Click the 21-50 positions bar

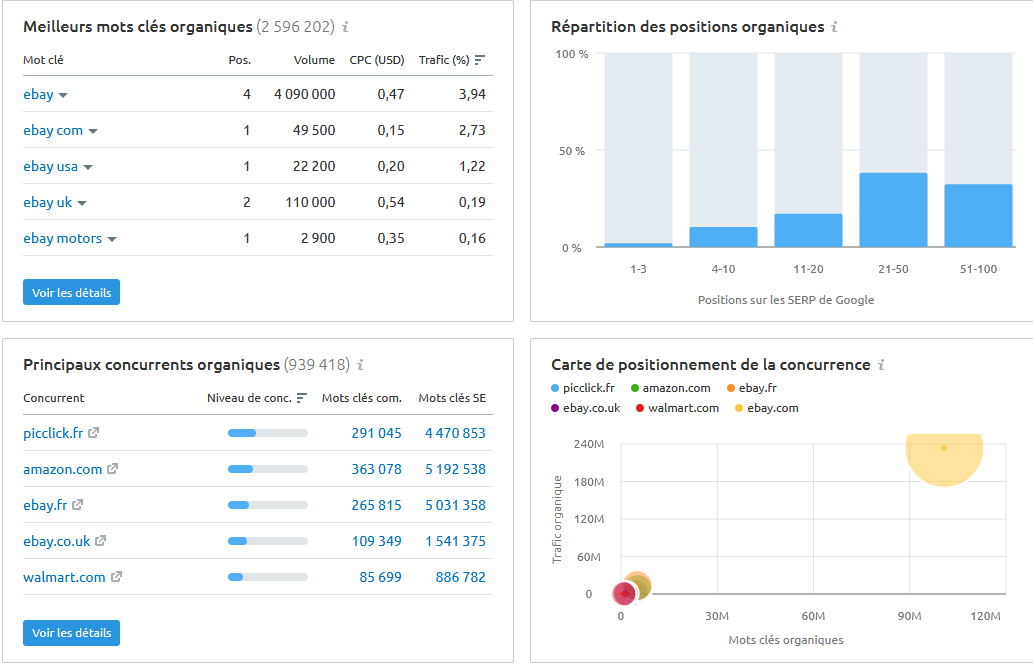[893, 210]
